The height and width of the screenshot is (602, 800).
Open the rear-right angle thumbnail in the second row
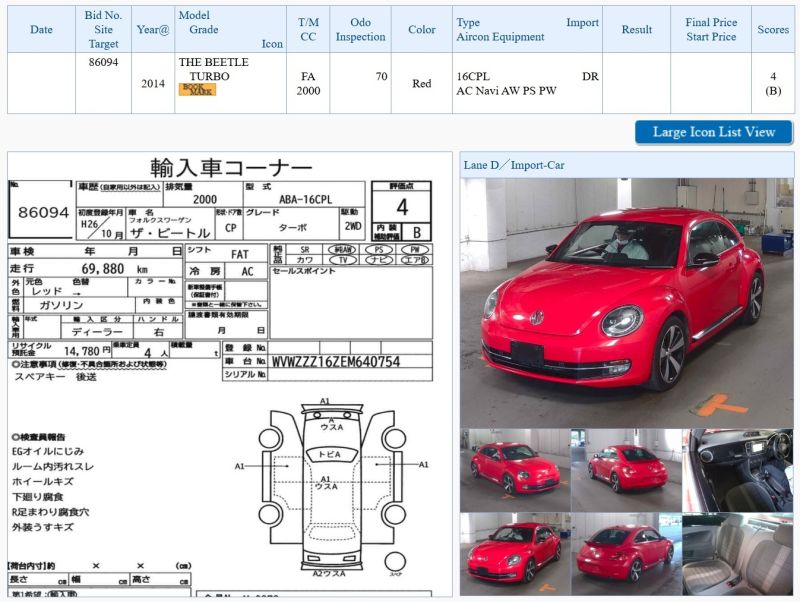[626, 554]
